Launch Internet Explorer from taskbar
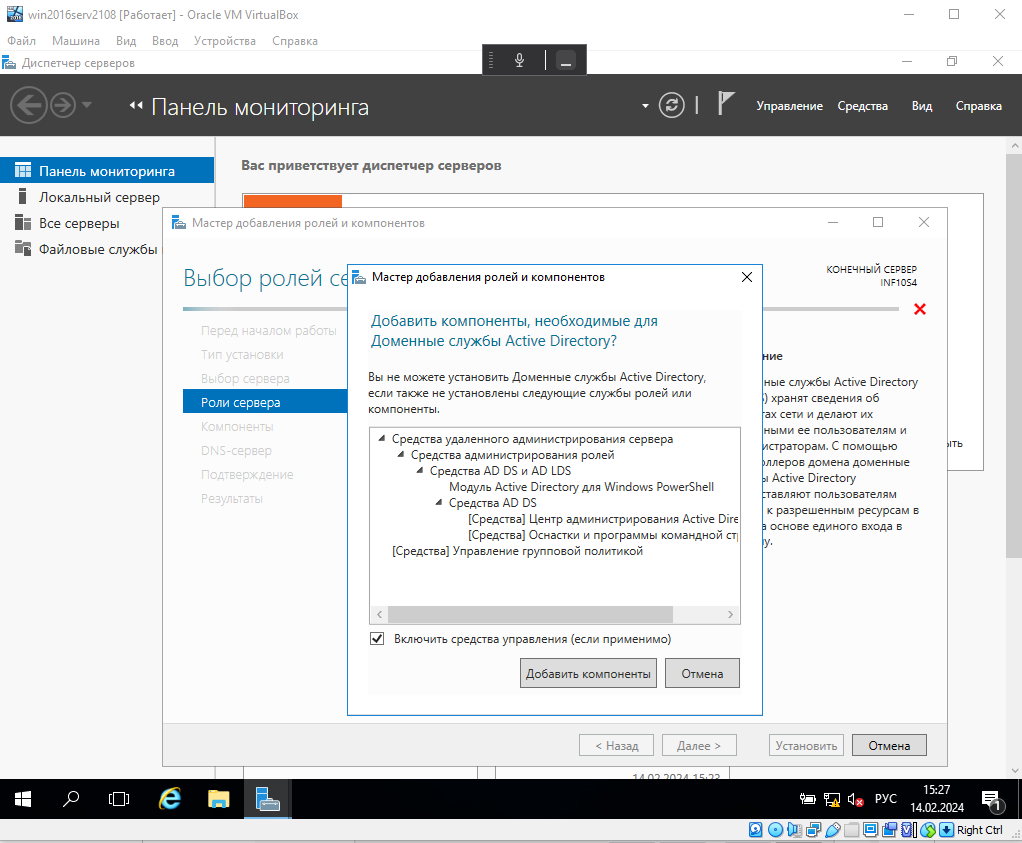This screenshot has width=1022, height=843. (x=170, y=799)
